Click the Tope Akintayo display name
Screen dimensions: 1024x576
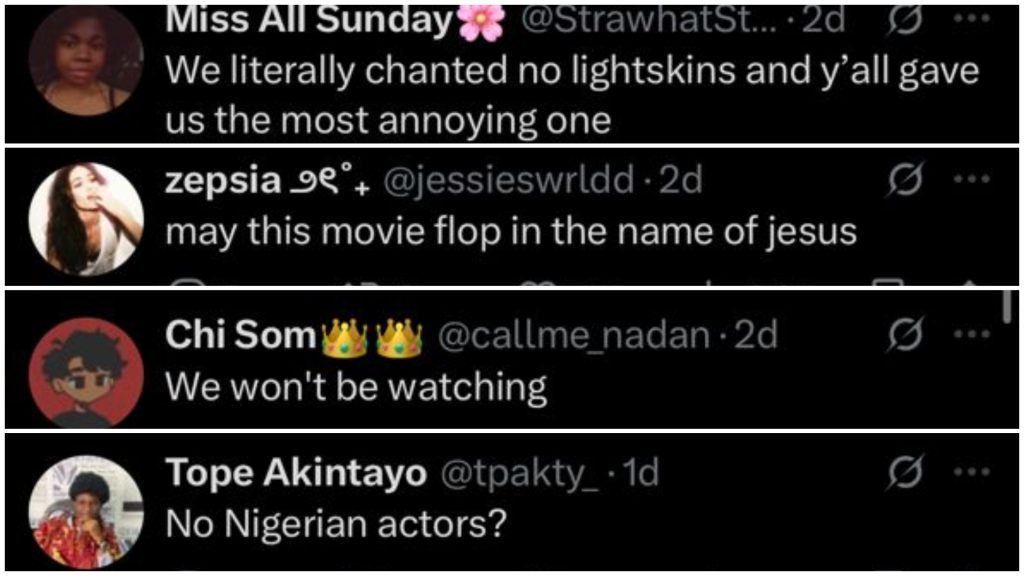295,473
